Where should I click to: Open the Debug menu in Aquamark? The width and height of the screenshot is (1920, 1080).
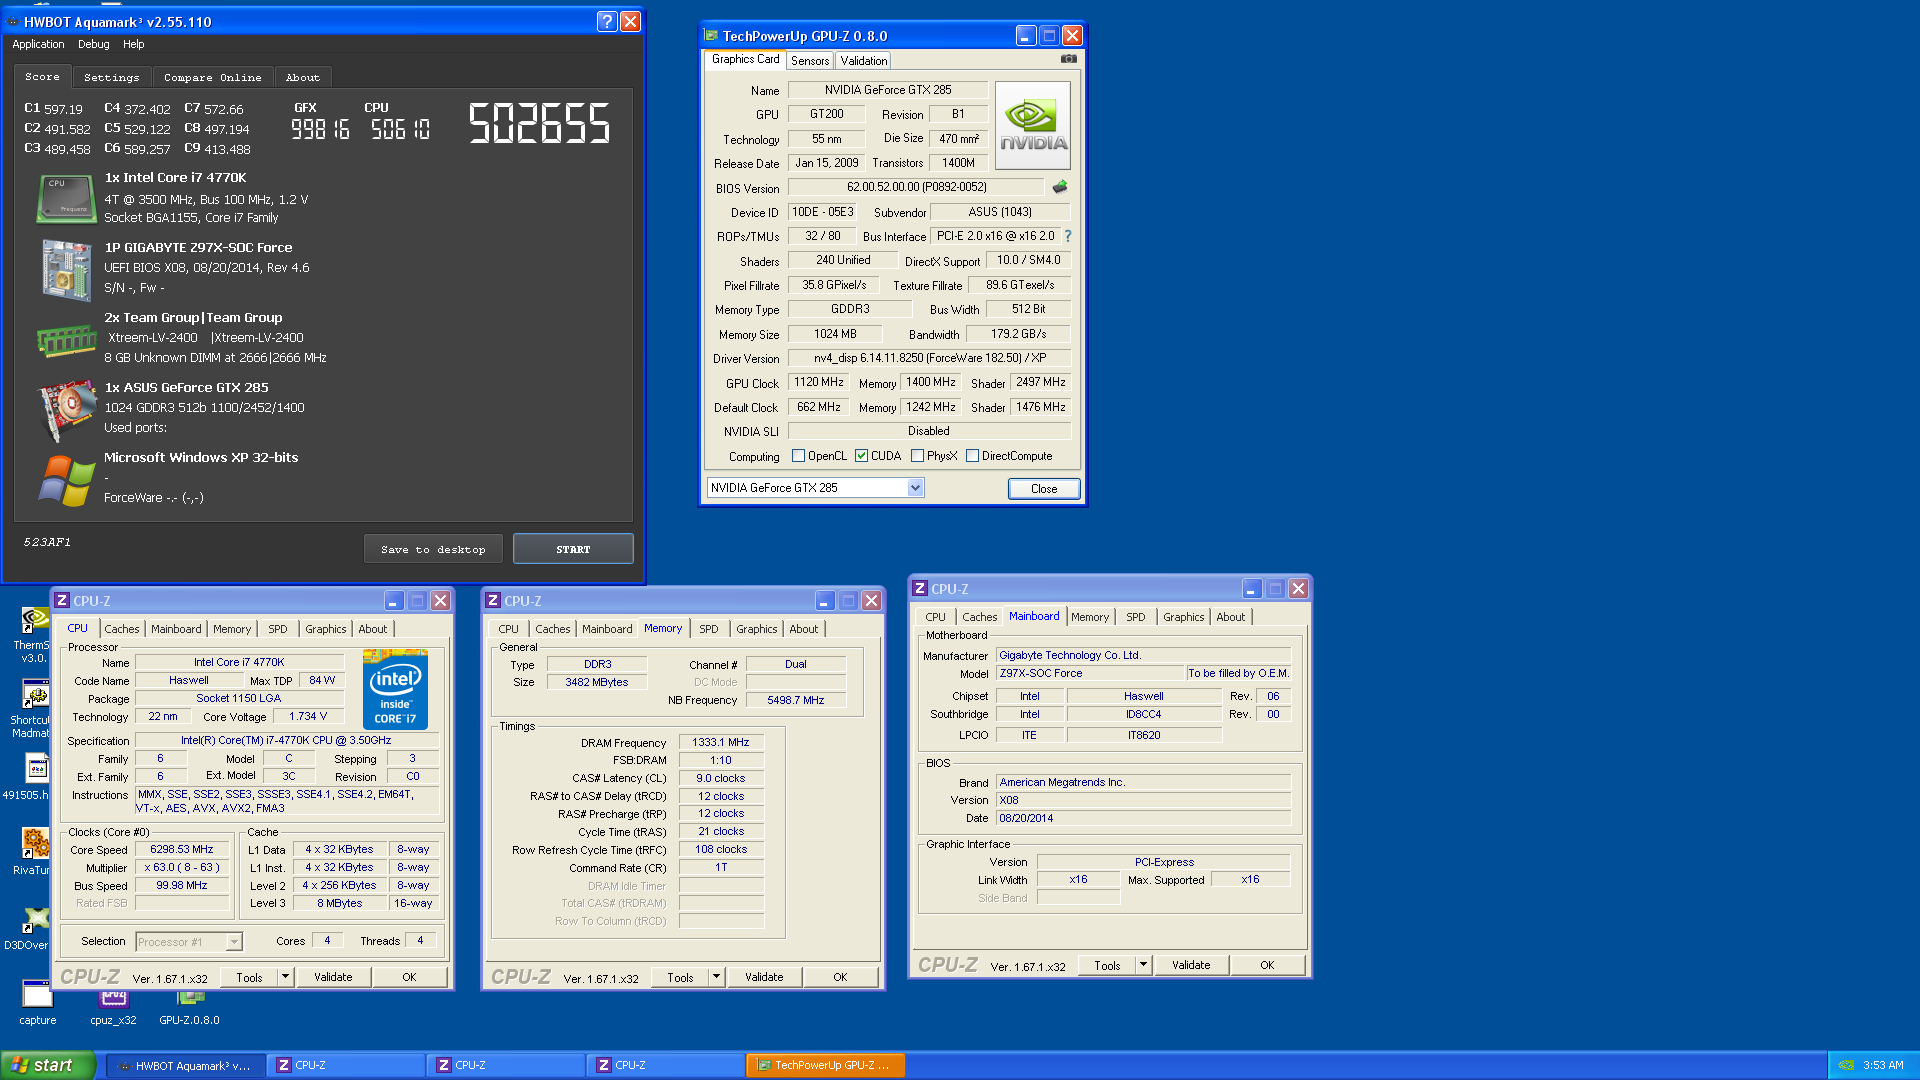(x=94, y=44)
